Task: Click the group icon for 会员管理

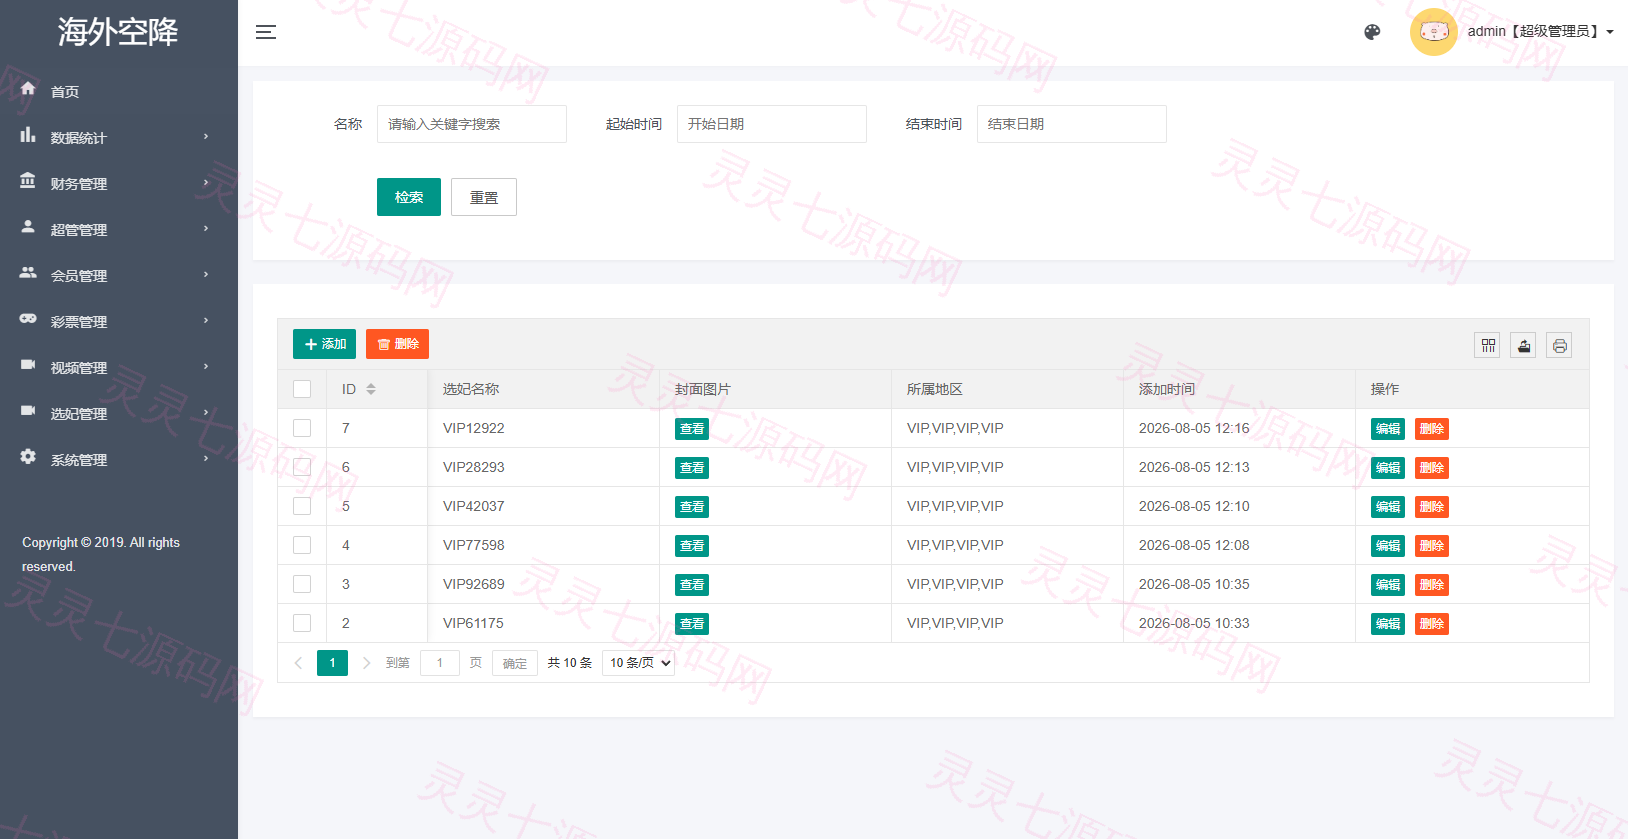Action: coord(28,273)
